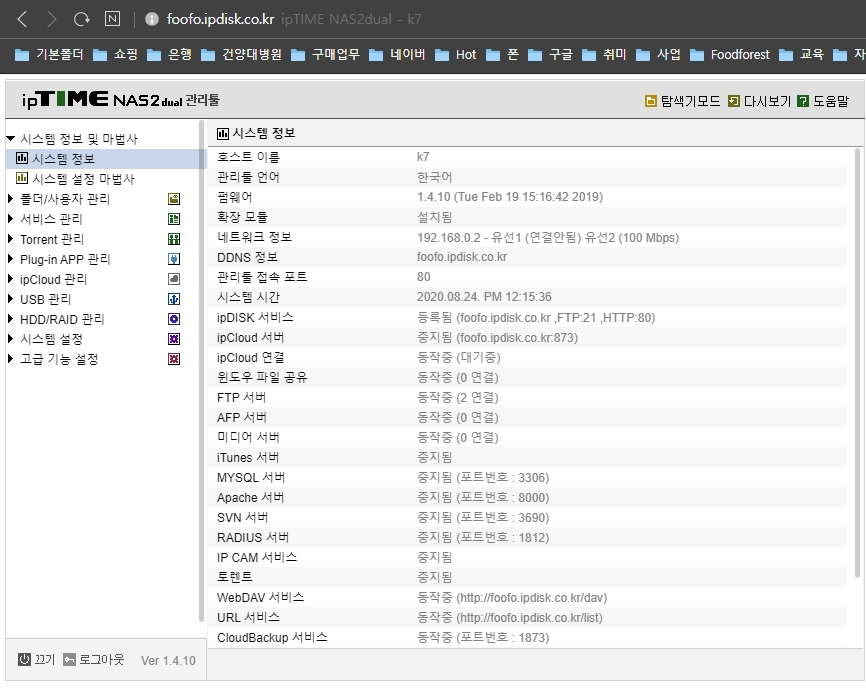Click the 도움말 link text
This screenshot has height=691, width=866.
[831, 101]
